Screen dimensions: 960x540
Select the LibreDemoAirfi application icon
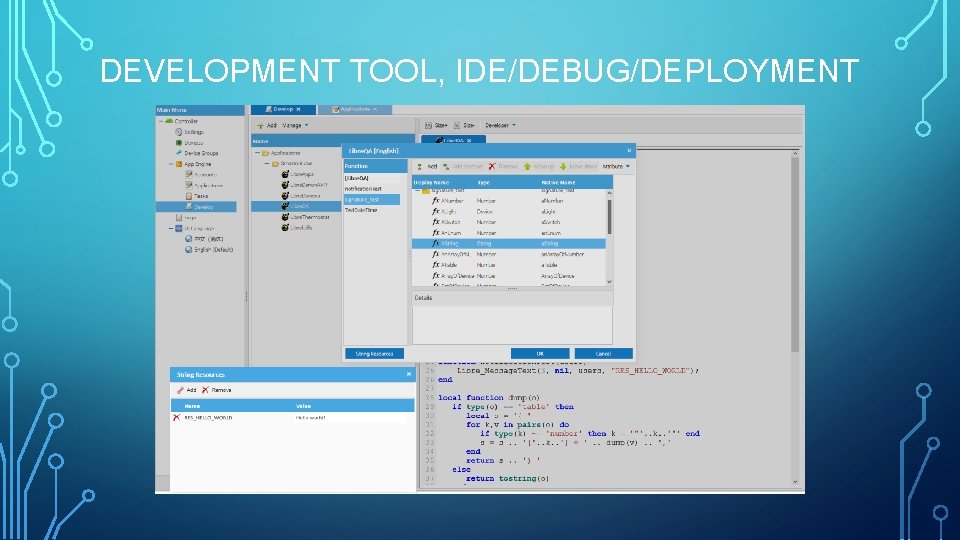click(285, 185)
